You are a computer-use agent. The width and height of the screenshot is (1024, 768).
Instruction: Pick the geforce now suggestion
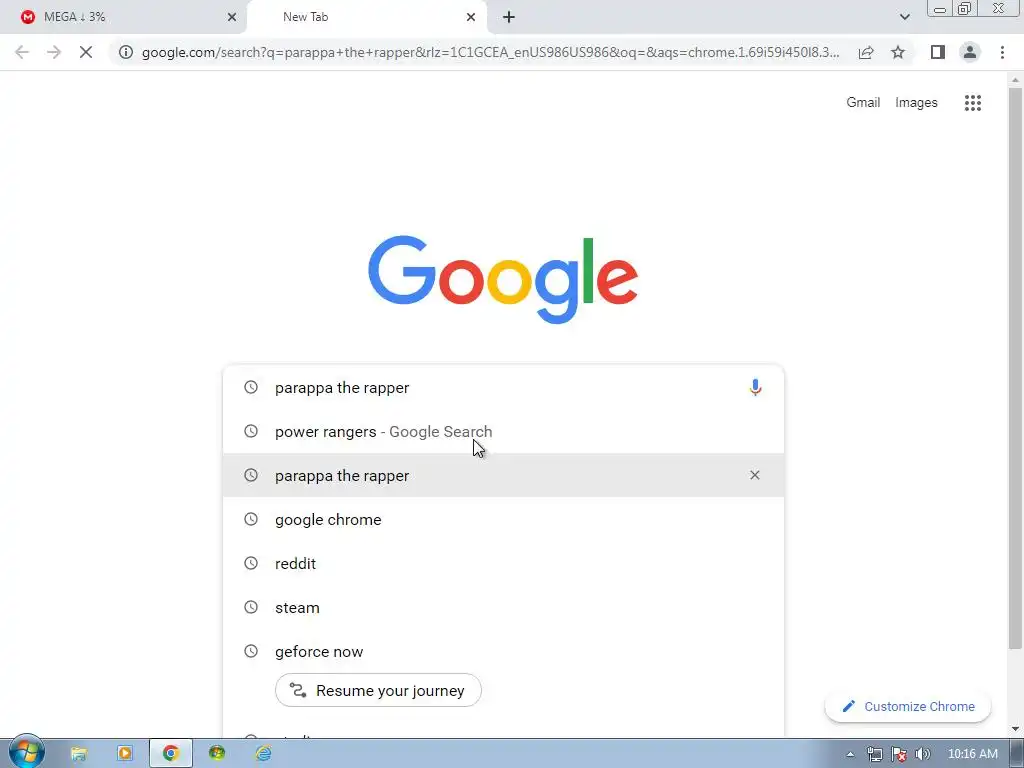tap(503, 652)
